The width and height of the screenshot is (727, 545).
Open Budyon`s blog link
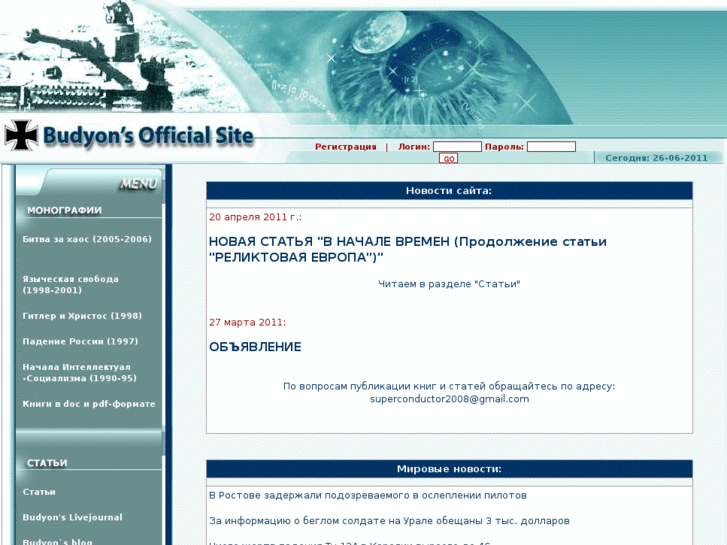coord(57,541)
